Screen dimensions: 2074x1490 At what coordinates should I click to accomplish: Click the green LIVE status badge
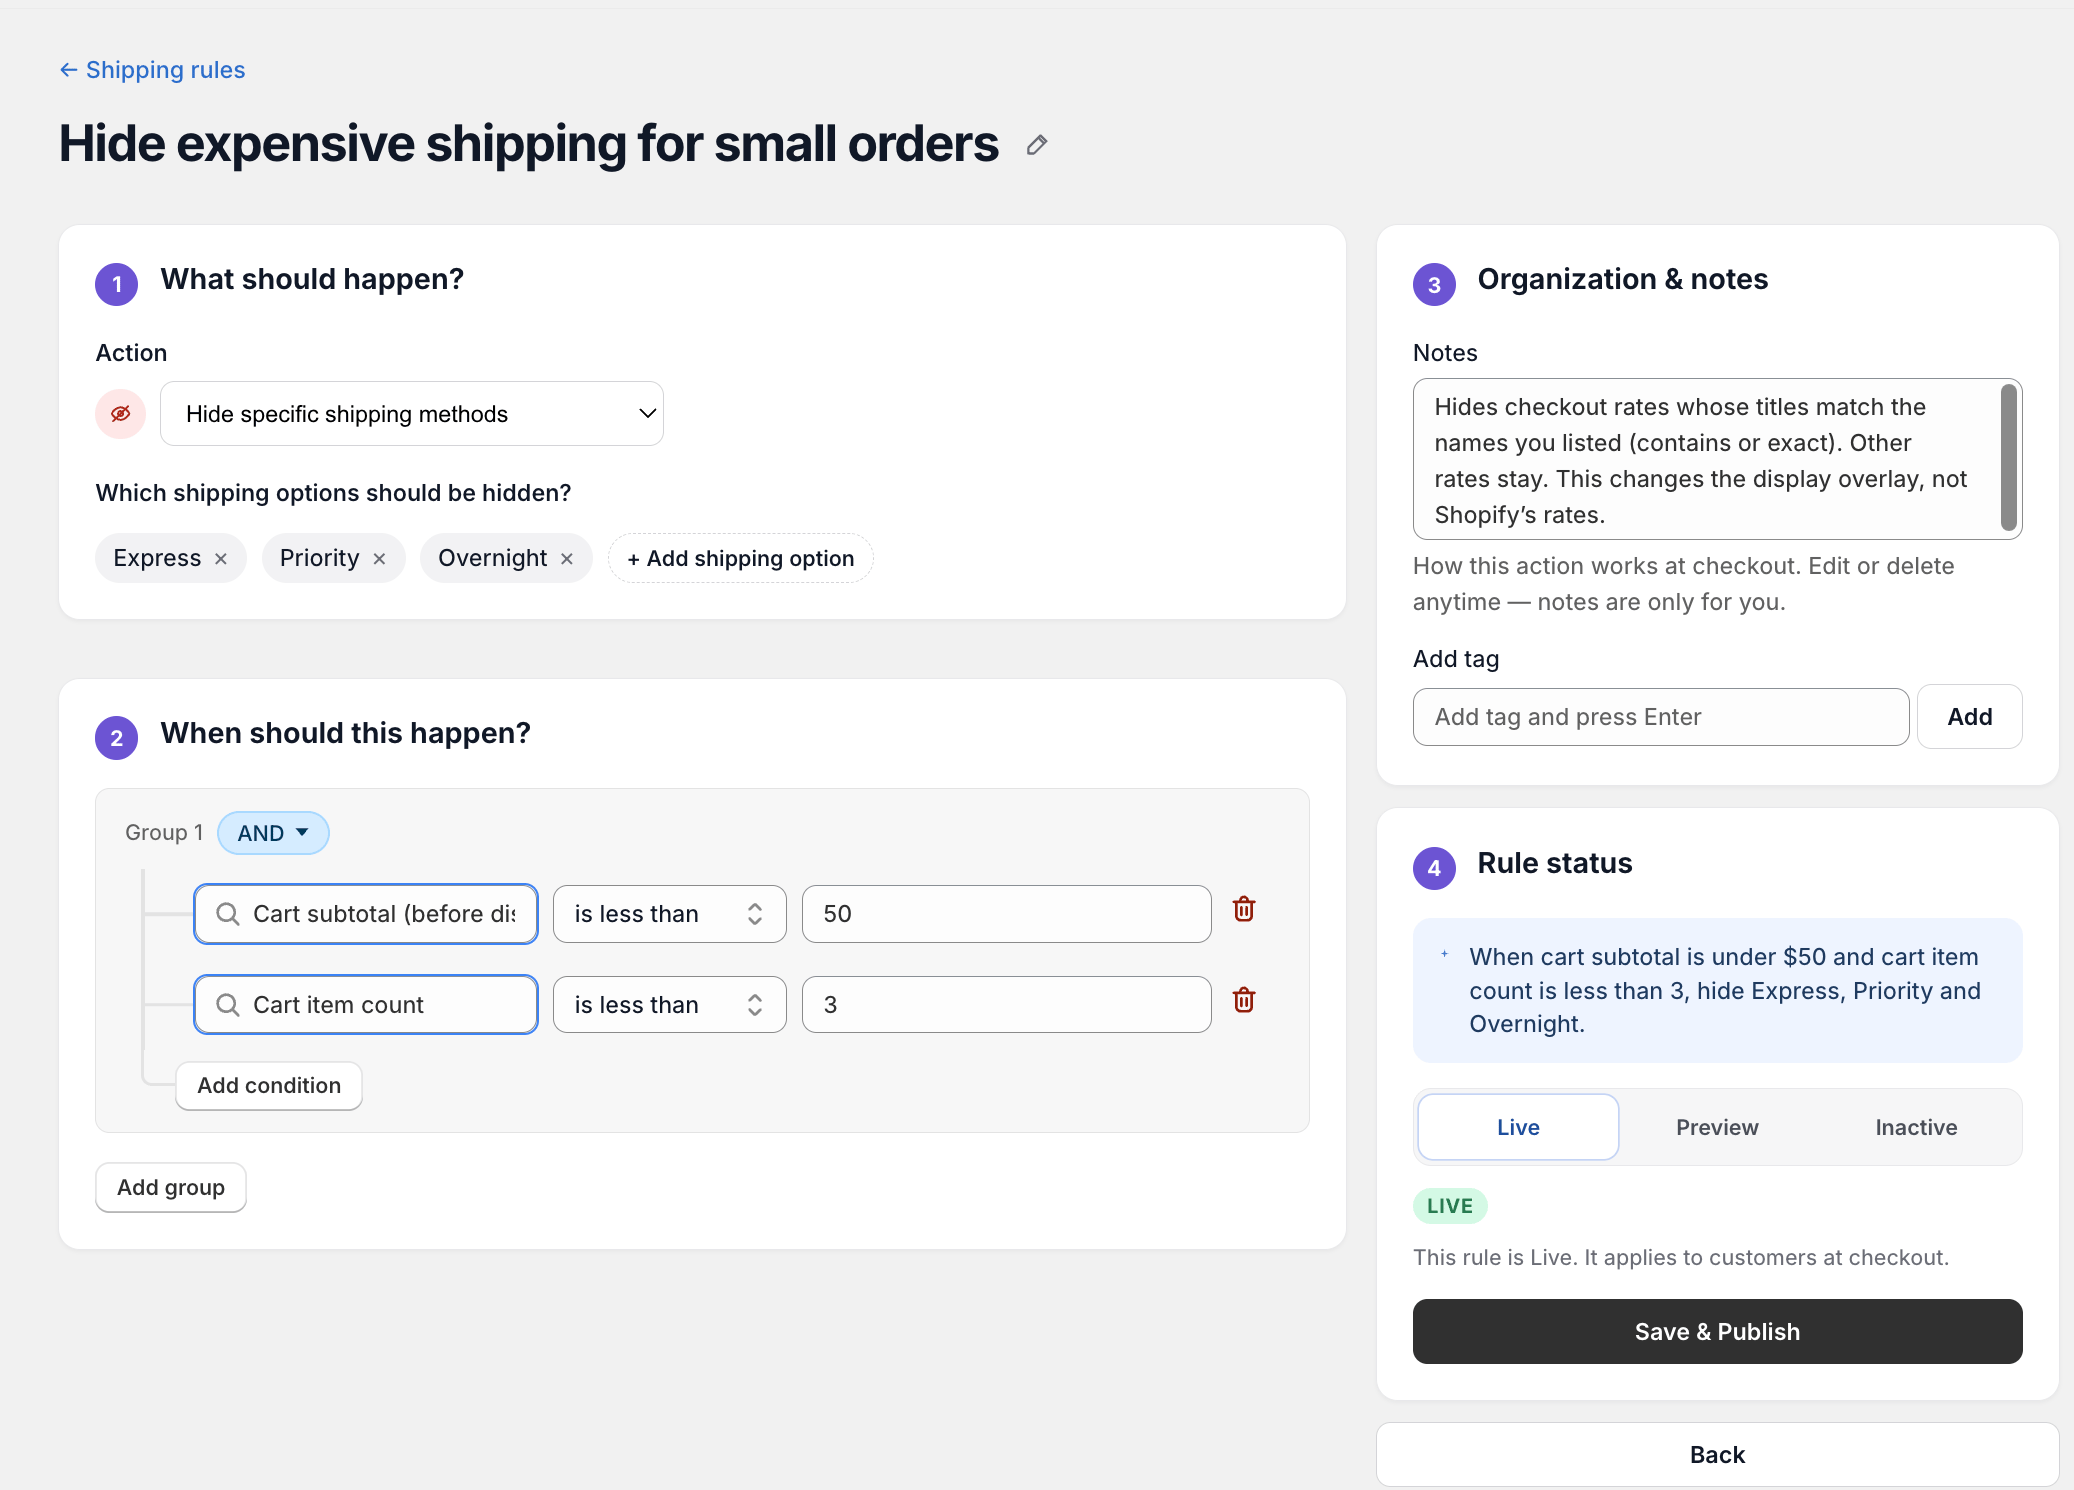tap(1450, 1206)
